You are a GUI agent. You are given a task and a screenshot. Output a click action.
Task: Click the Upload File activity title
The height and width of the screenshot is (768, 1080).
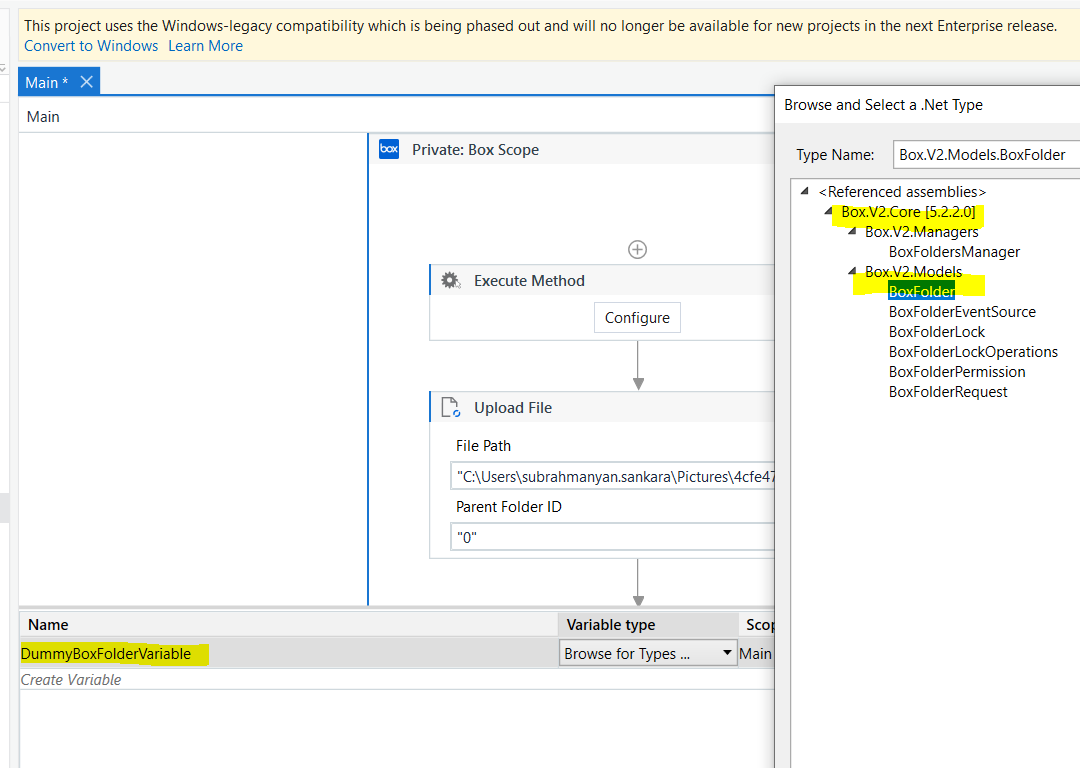coord(513,408)
